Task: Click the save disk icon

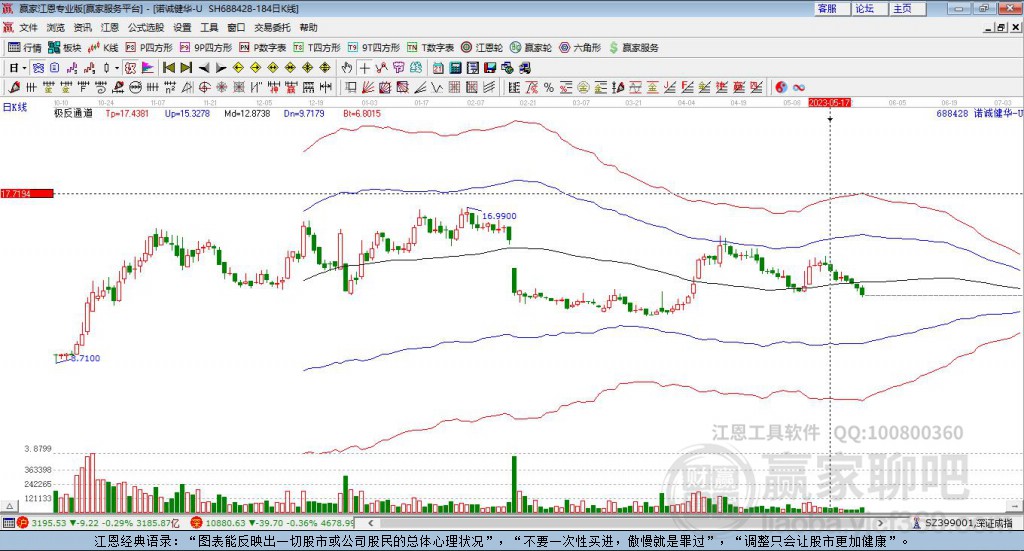Action: [490, 68]
